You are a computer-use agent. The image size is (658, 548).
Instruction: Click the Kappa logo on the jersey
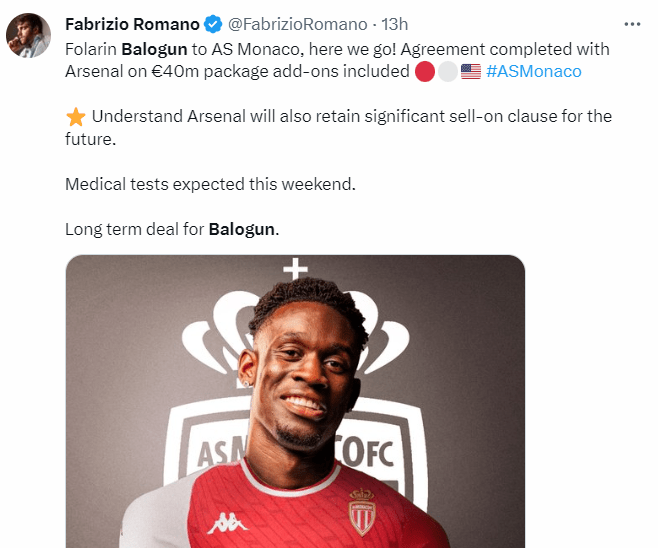pyautogui.click(x=227, y=523)
